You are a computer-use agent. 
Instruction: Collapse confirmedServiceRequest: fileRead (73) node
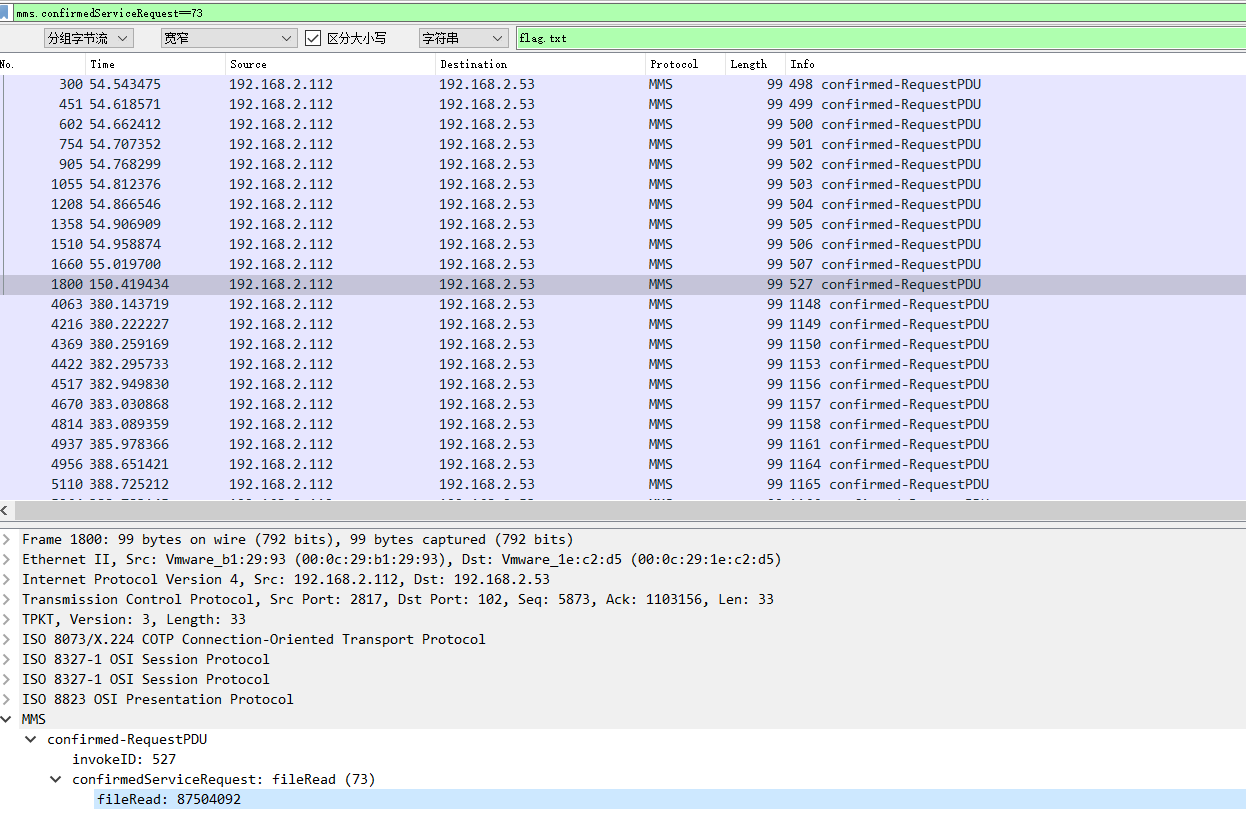click(56, 779)
